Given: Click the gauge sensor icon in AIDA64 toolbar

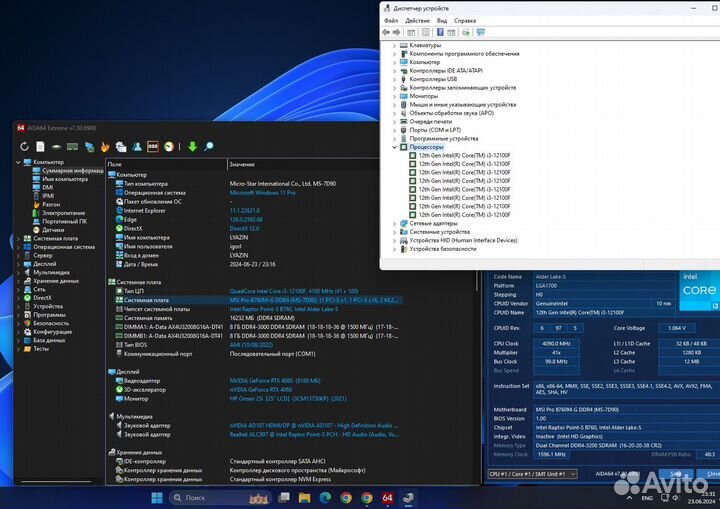Looking at the screenshot, I should click(169, 147).
